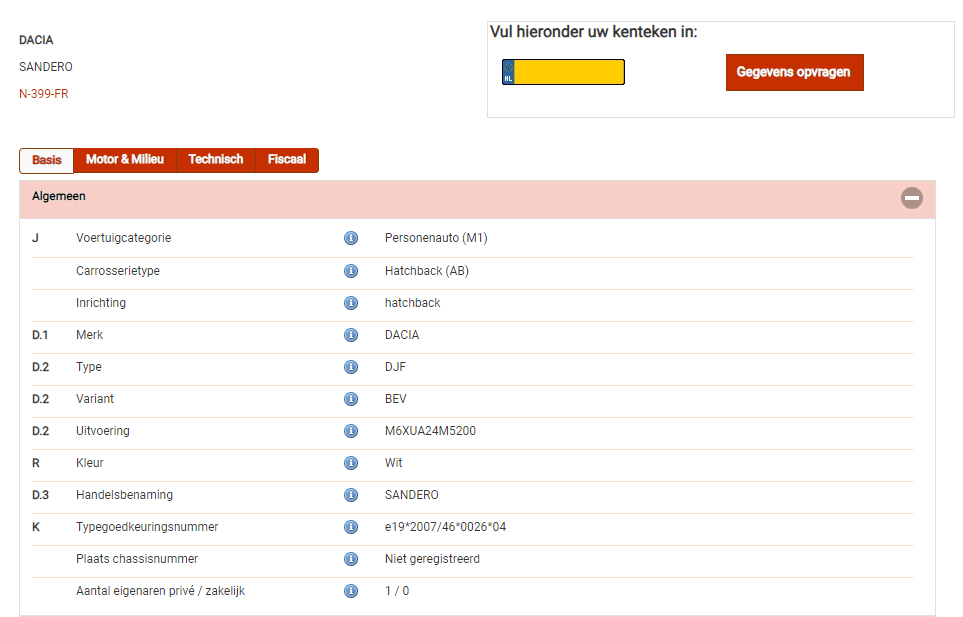Viewport: 963px width, 617px height.
Task: Click info icon beside Handelsbenaming
Action: [x=351, y=495]
